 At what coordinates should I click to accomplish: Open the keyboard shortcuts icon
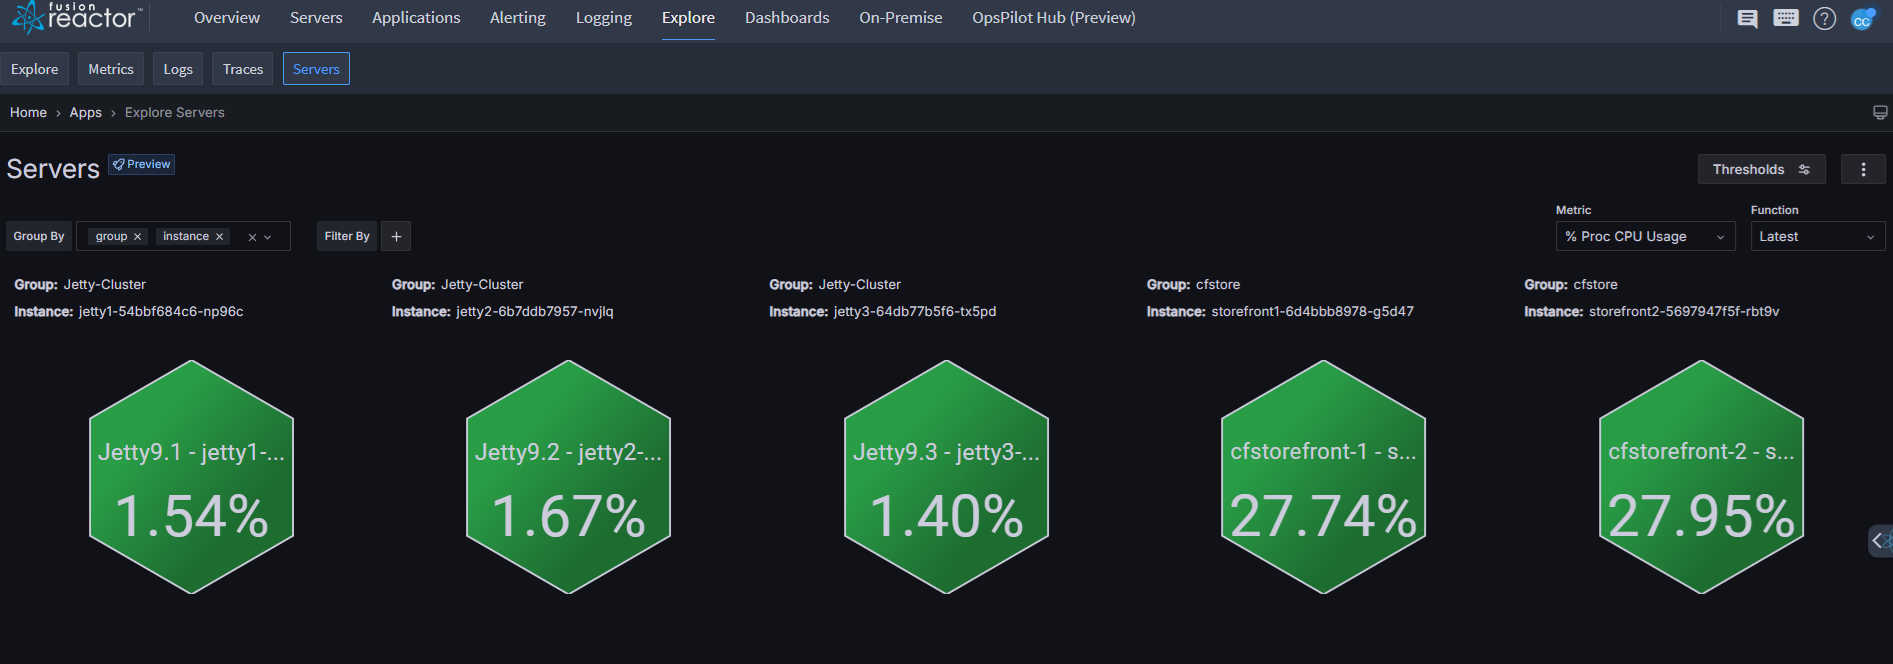[1786, 18]
